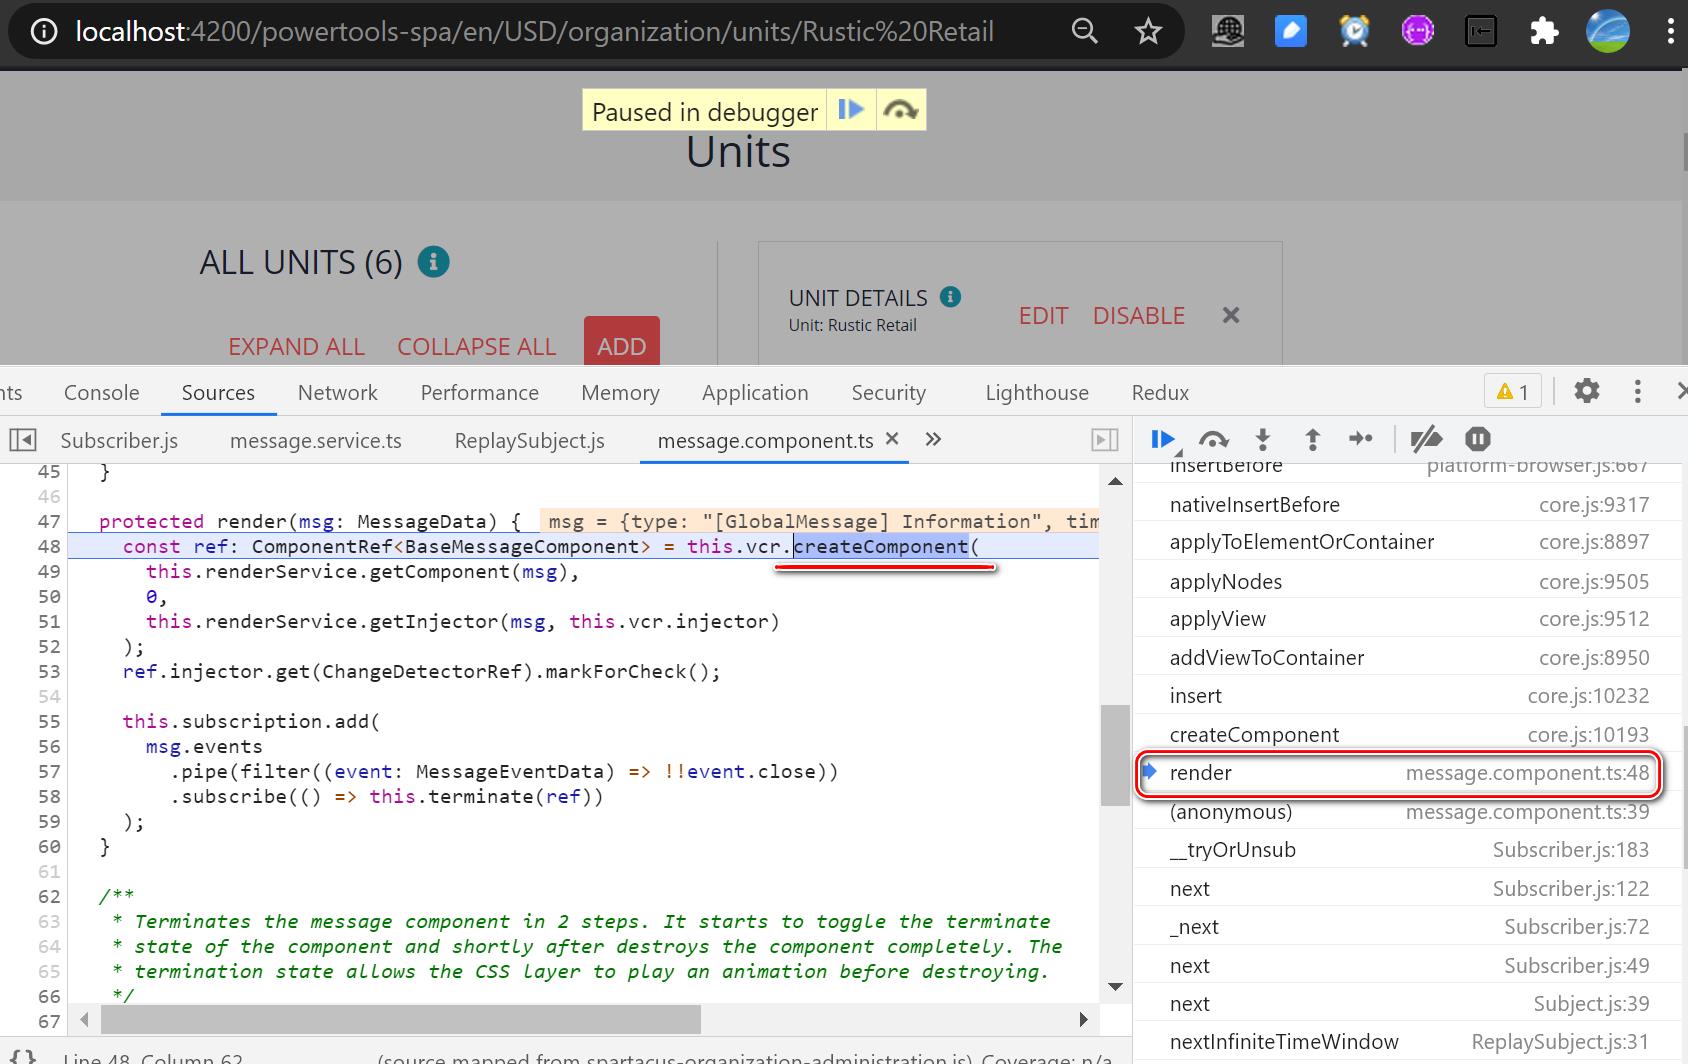This screenshot has height=1064, width=1688.
Task: Select the __tryOrUnsub call stack frame
Action: pos(1410,850)
